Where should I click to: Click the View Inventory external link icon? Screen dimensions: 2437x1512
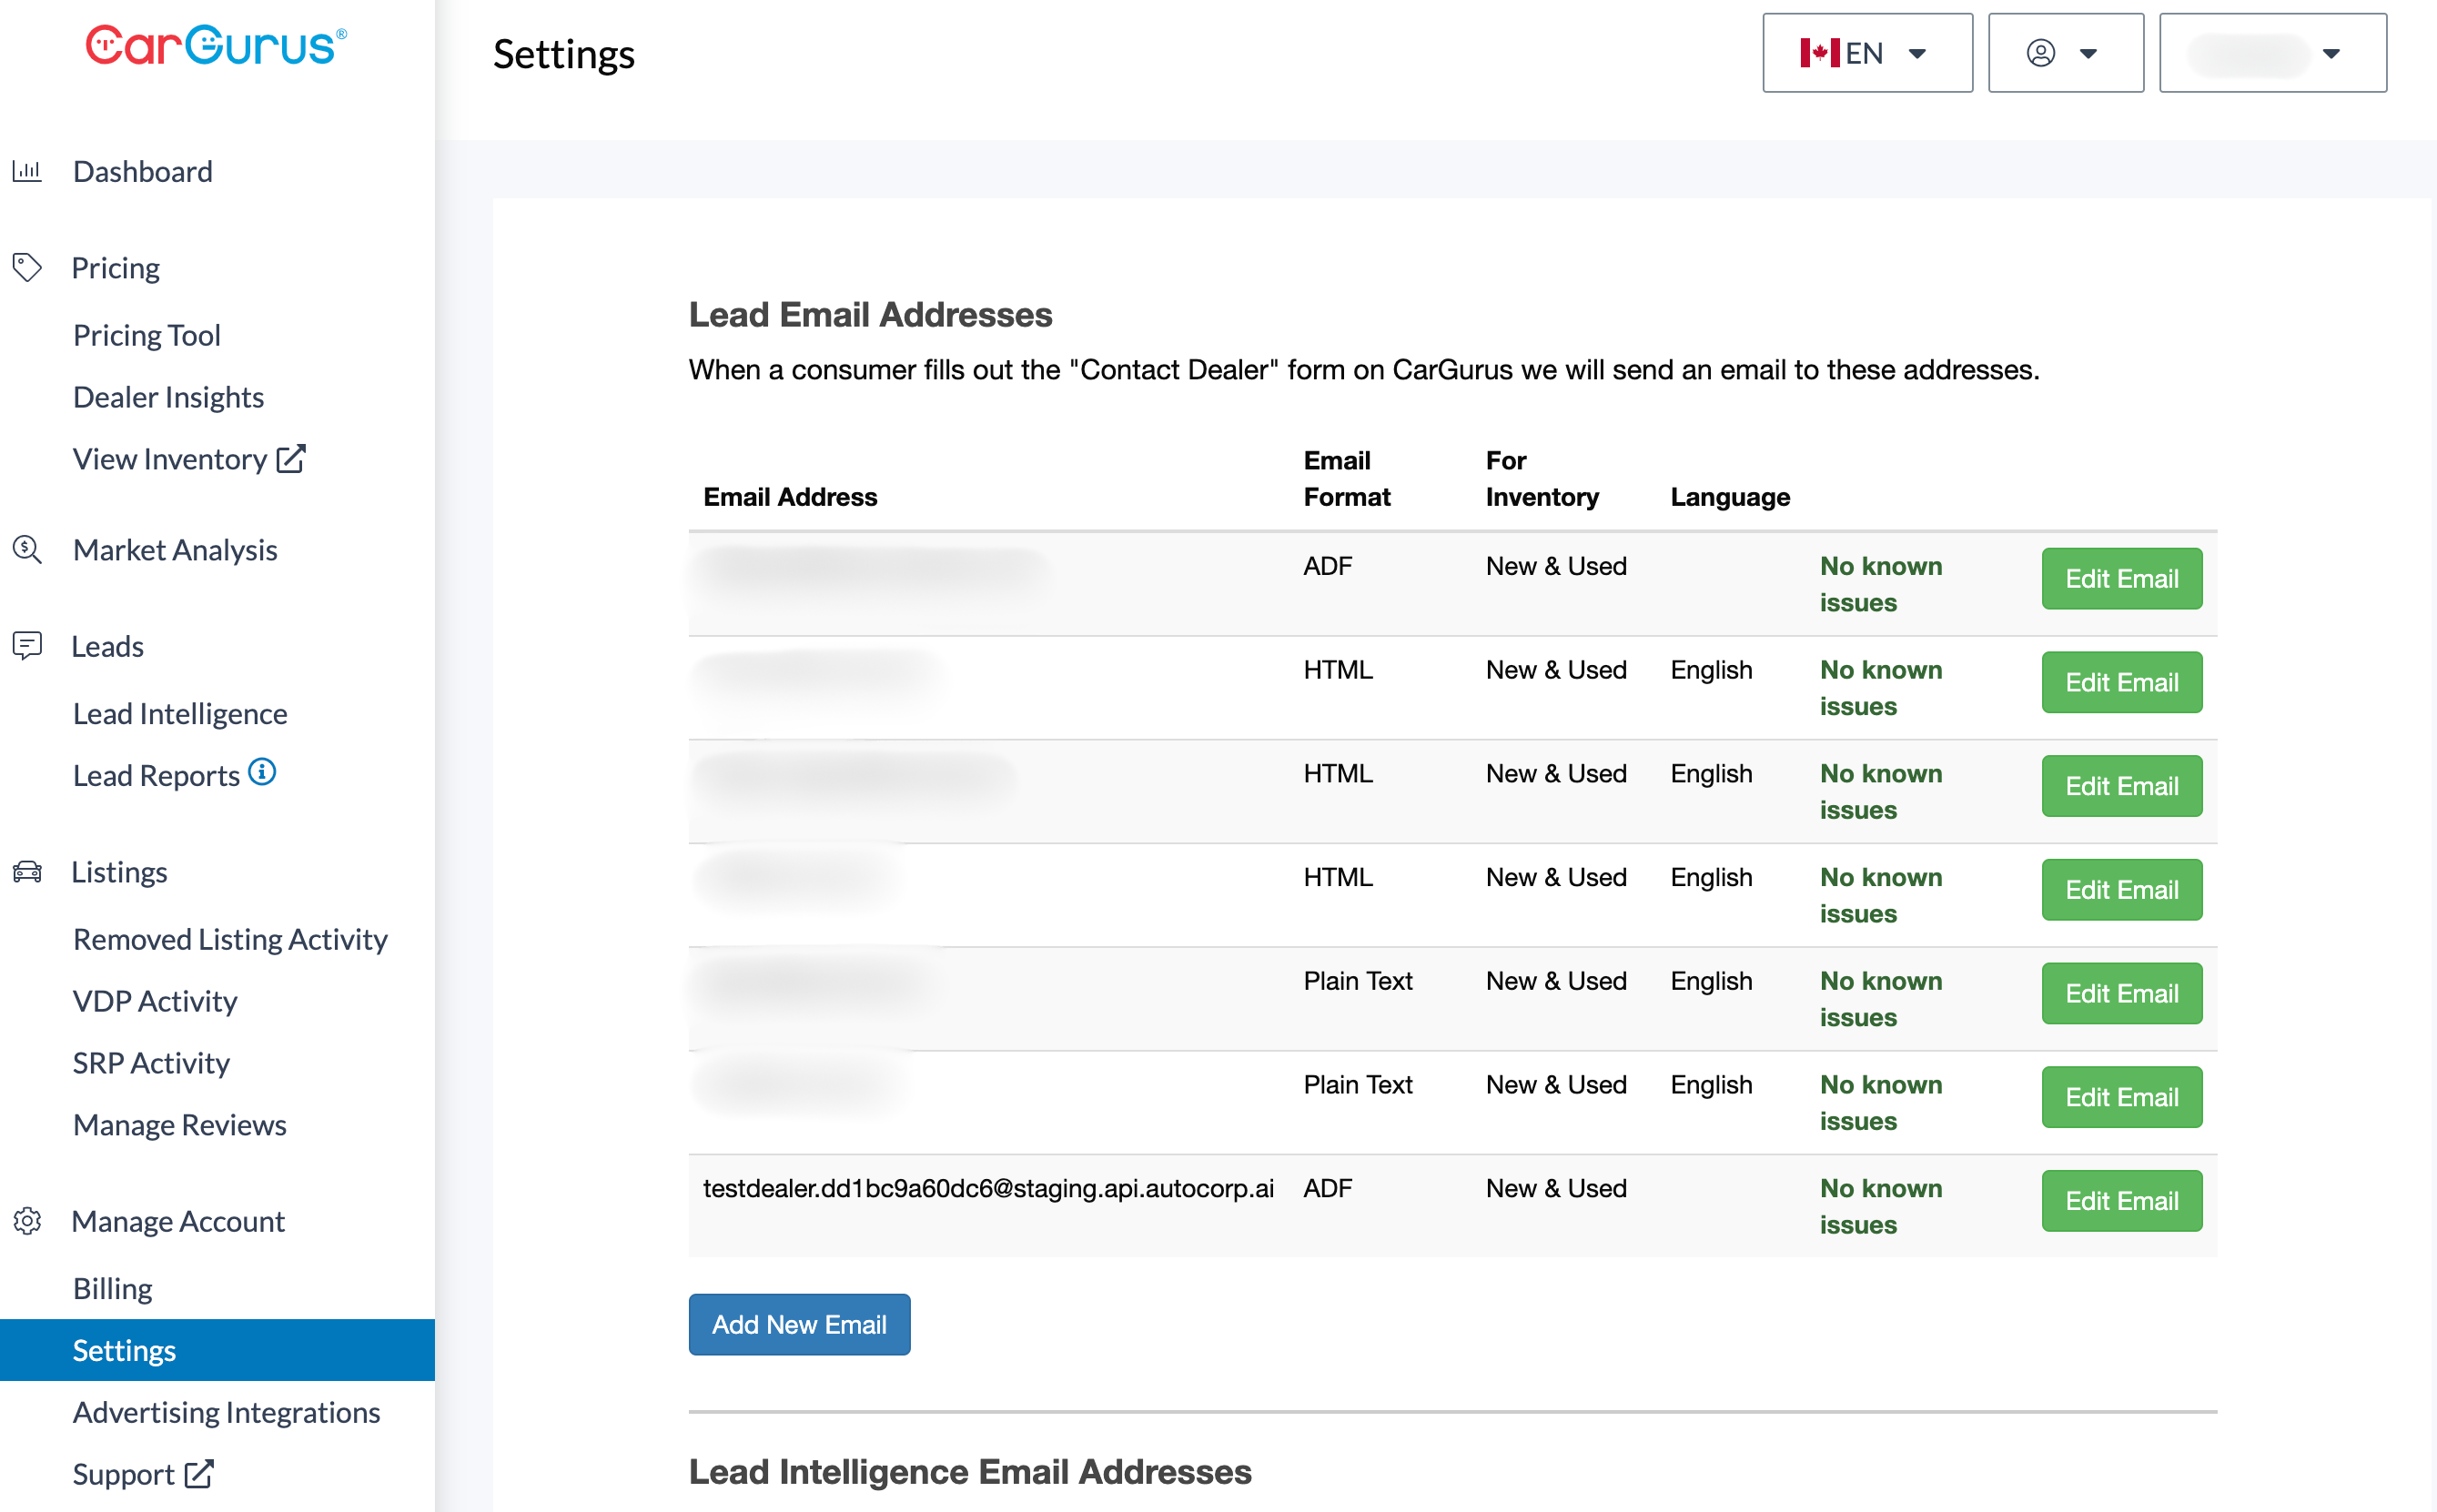click(x=291, y=458)
